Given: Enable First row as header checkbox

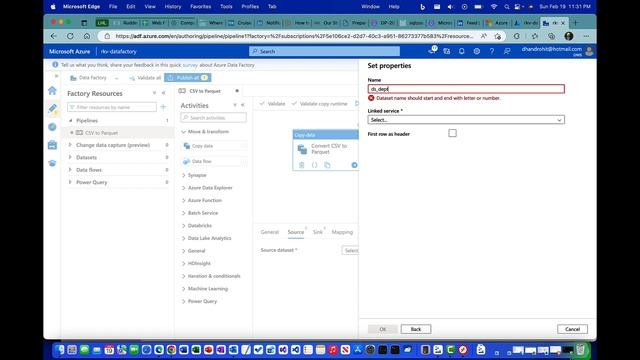Looking at the screenshot, I should (452, 133).
